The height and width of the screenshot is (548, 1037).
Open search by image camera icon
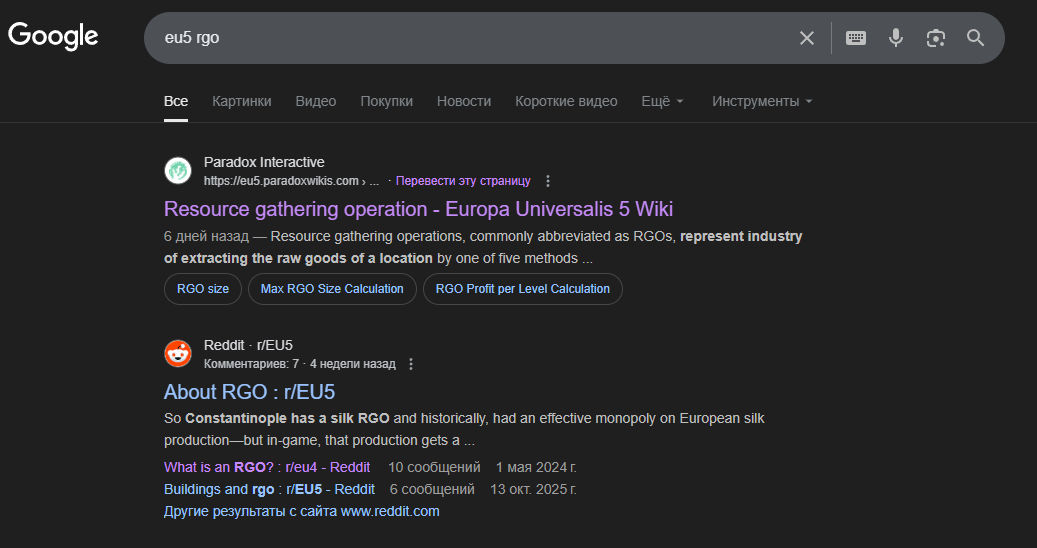pyautogui.click(x=935, y=38)
